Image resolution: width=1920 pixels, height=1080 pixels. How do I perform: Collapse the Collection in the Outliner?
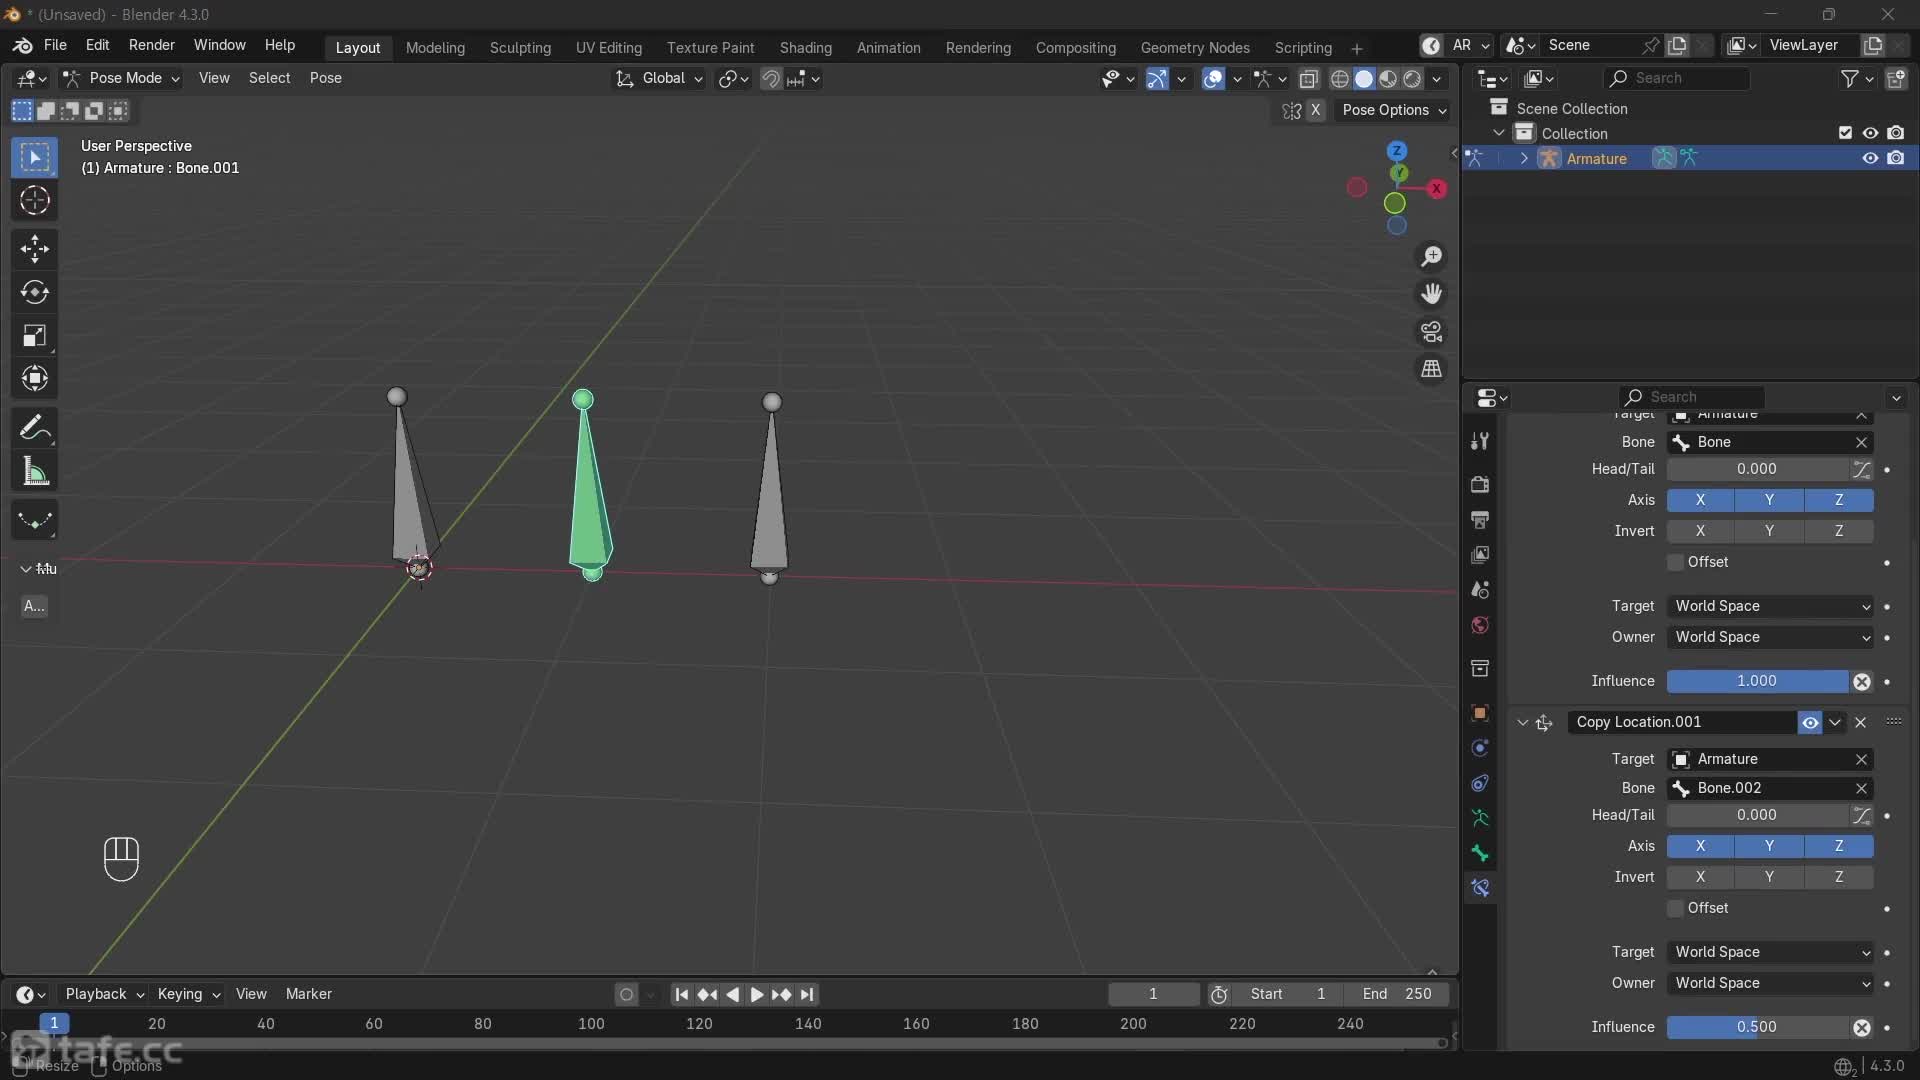pos(1500,133)
